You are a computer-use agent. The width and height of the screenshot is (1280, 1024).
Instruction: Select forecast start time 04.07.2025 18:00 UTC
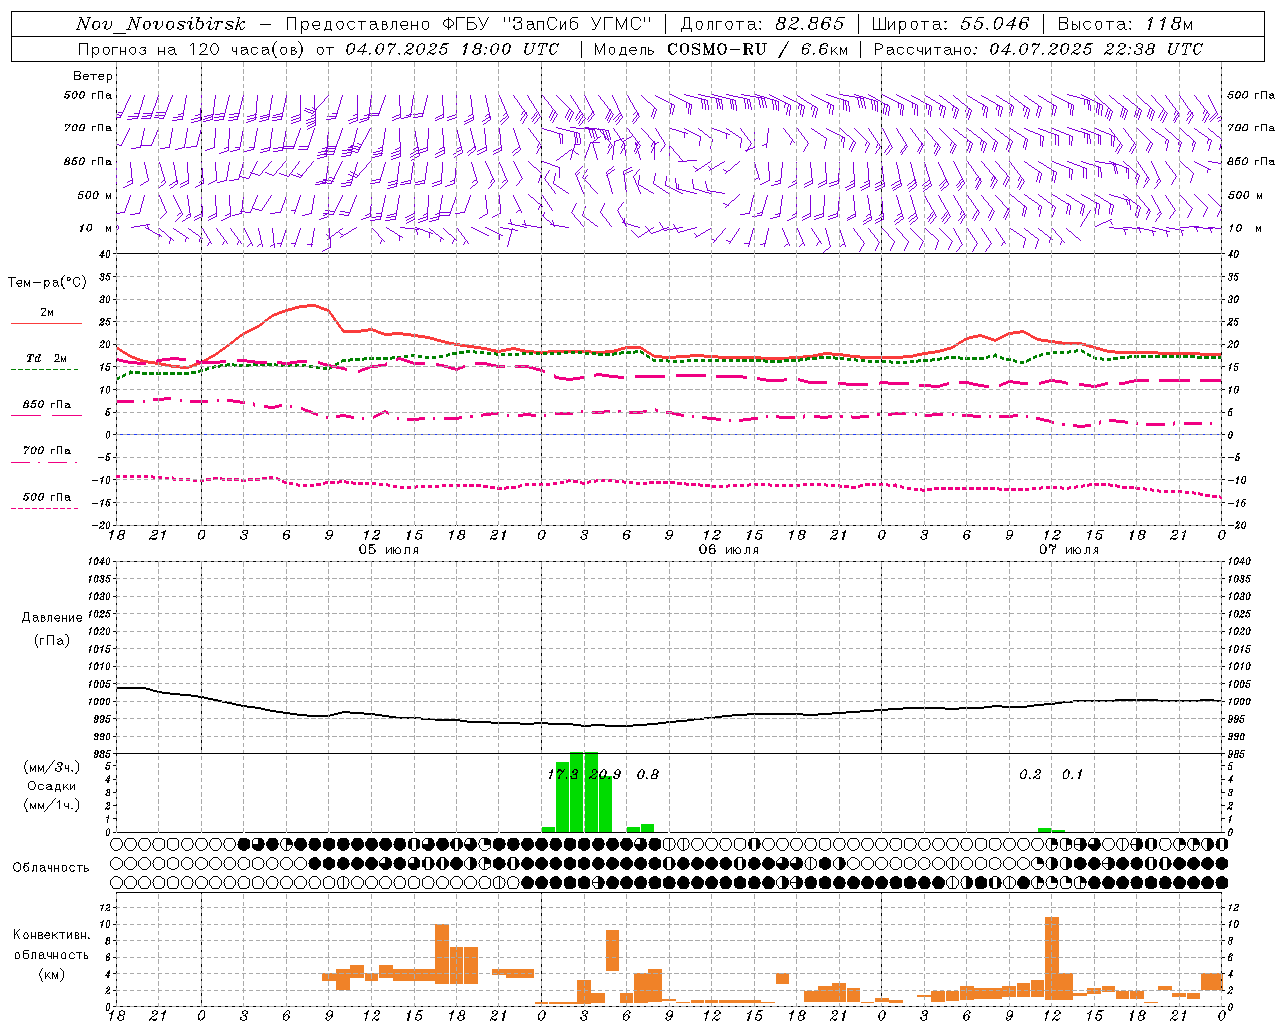452,49
